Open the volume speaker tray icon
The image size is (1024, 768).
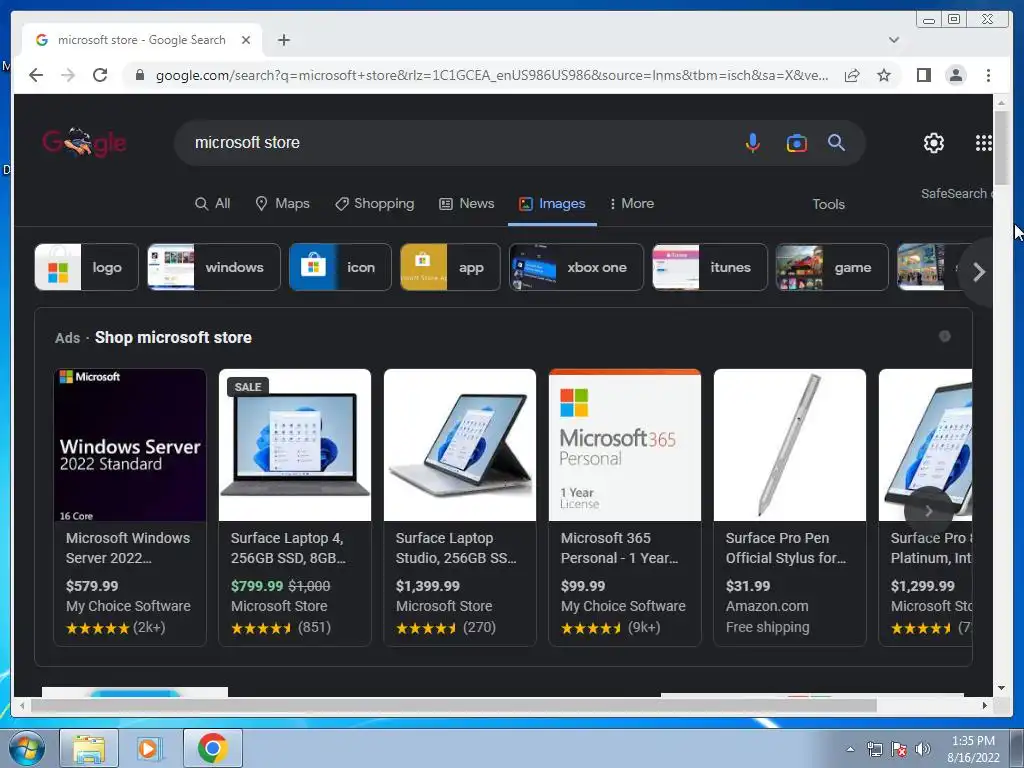[923, 749]
